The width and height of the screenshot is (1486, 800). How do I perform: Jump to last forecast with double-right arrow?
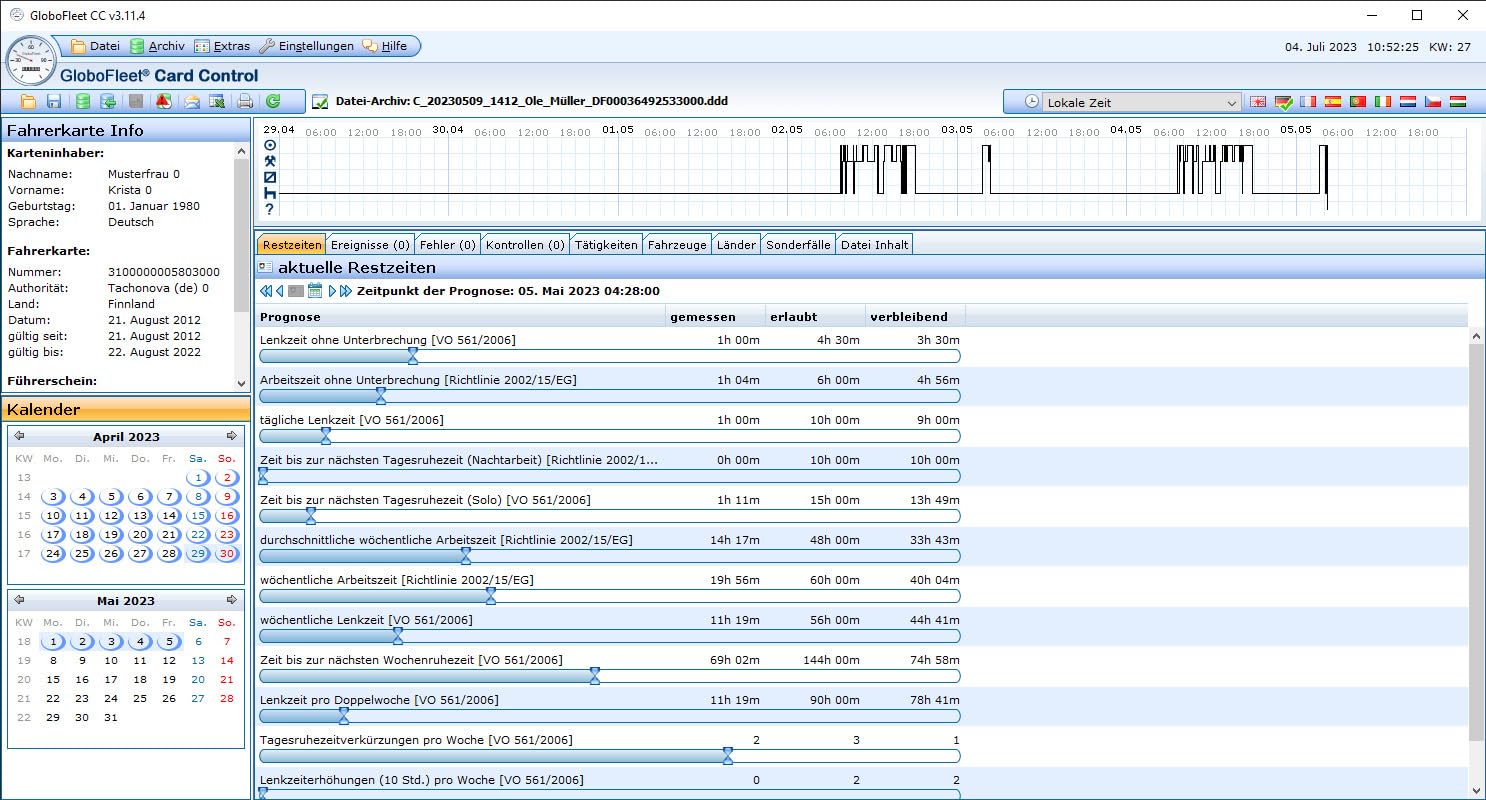pos(346,291)
